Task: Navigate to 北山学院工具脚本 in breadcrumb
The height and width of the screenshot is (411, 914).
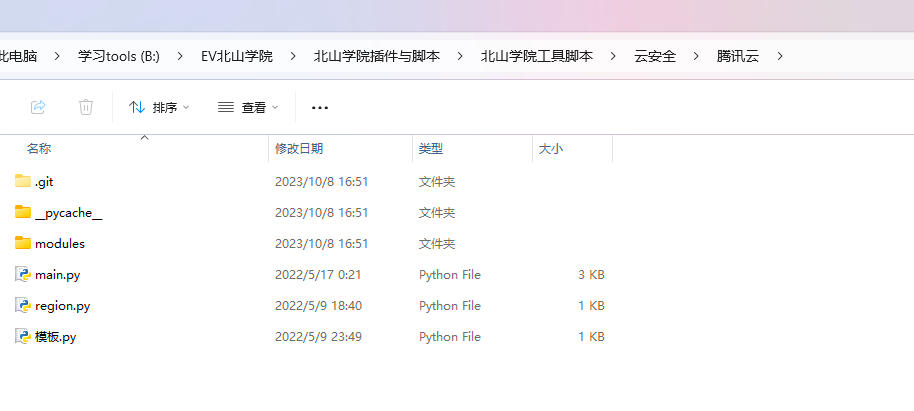Action: [x=536, y=57]
